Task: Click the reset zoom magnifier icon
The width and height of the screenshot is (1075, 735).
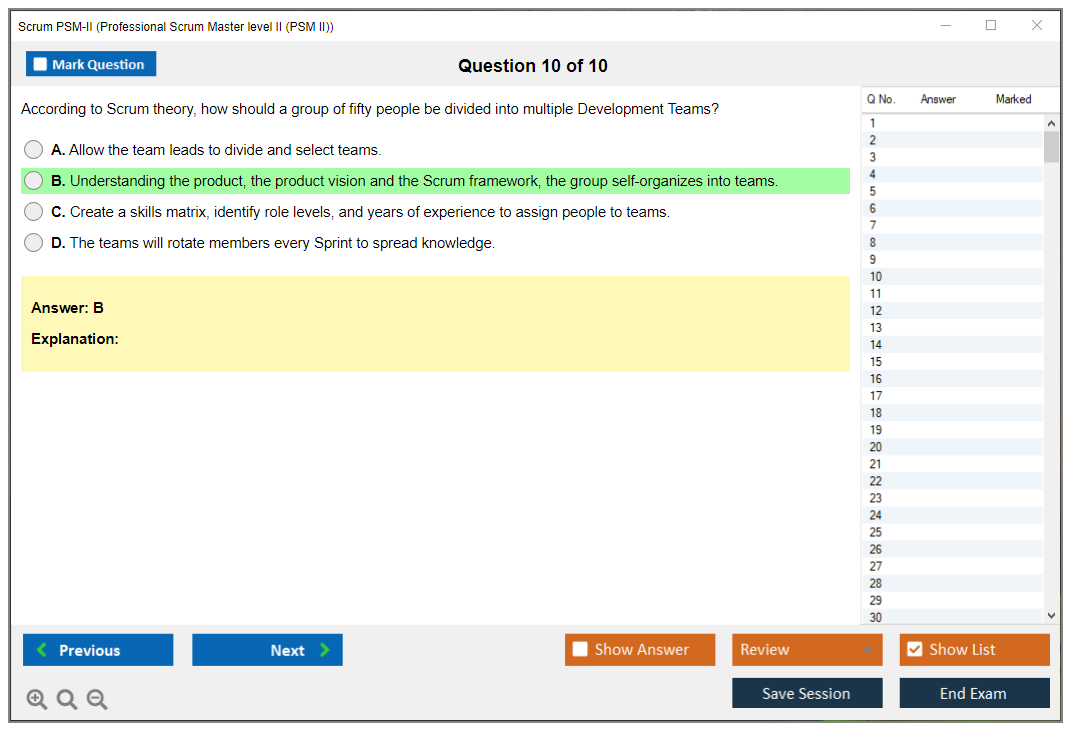Action: point(67,700)
